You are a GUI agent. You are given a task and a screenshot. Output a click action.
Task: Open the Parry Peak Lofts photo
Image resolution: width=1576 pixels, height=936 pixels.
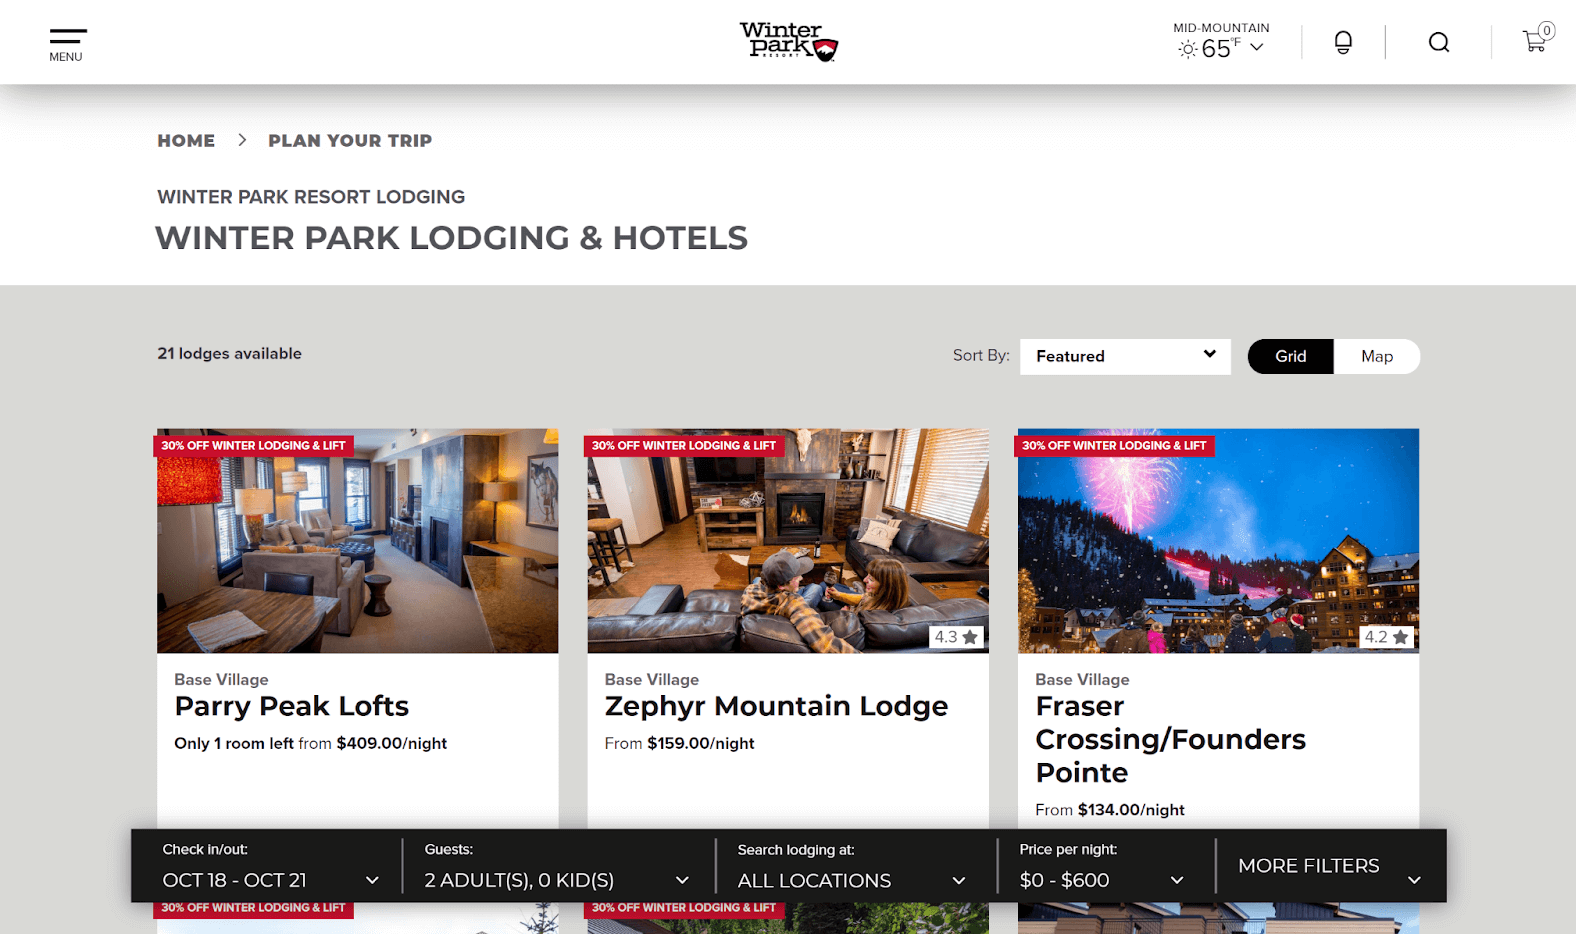tap(358, 541)
